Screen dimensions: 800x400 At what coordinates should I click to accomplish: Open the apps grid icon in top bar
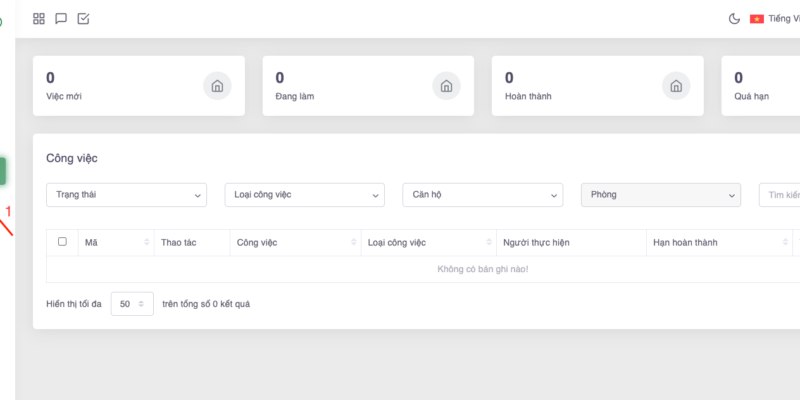39,19
